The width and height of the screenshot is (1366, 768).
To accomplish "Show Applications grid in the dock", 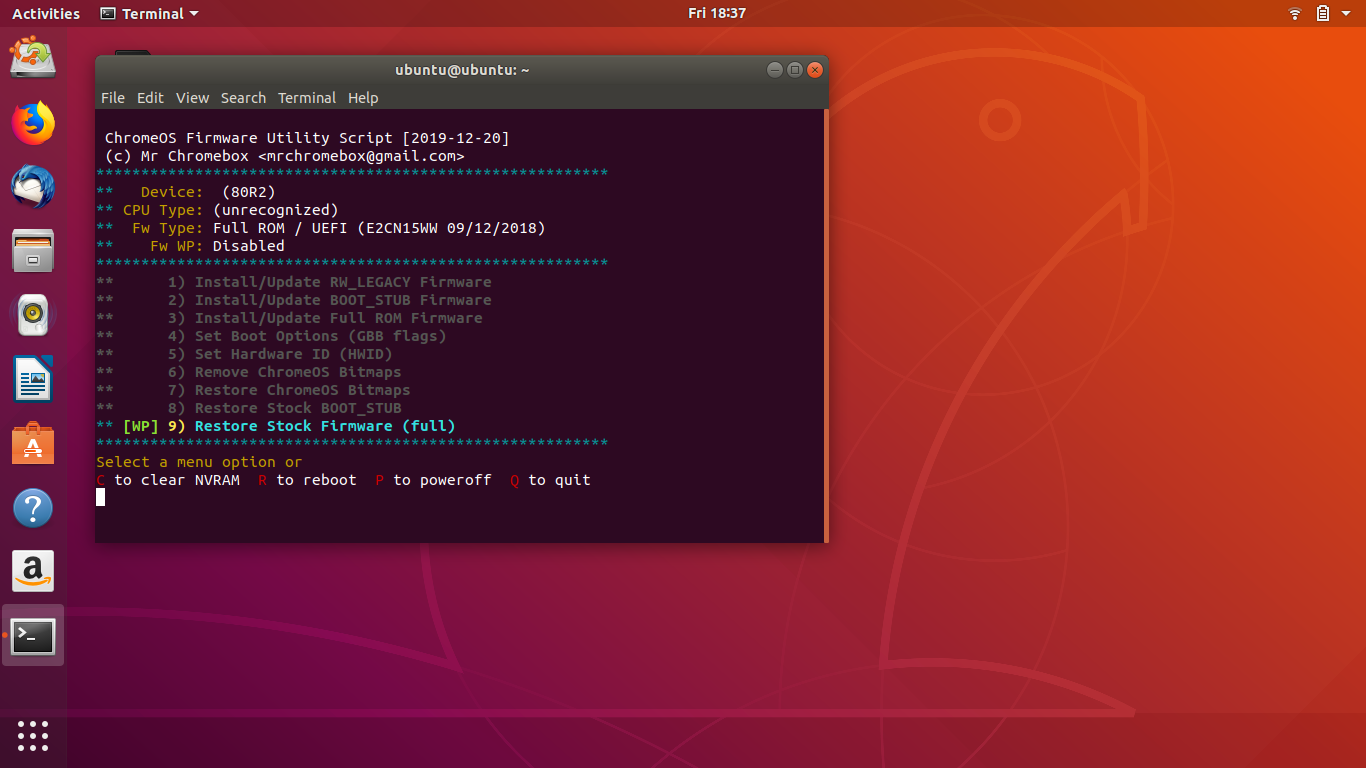I will coord(33,736).
